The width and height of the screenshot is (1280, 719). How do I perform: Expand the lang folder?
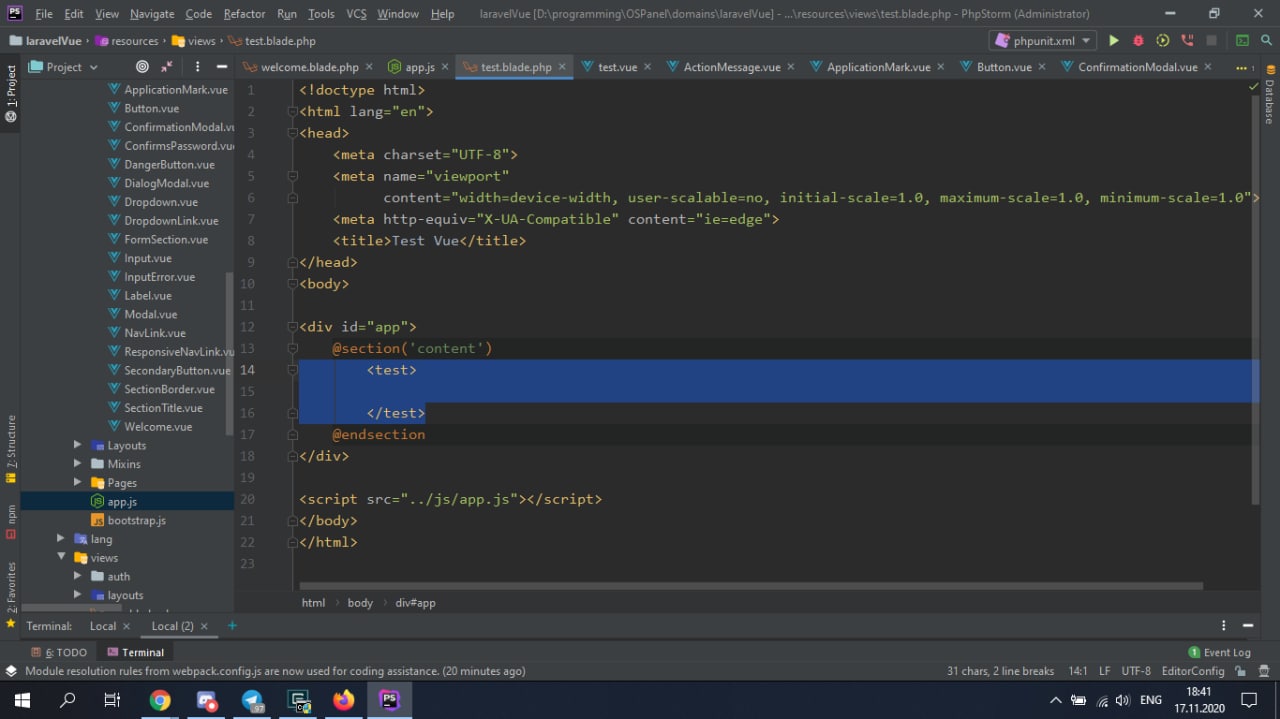pyautogui.click(x=61, y=539)
